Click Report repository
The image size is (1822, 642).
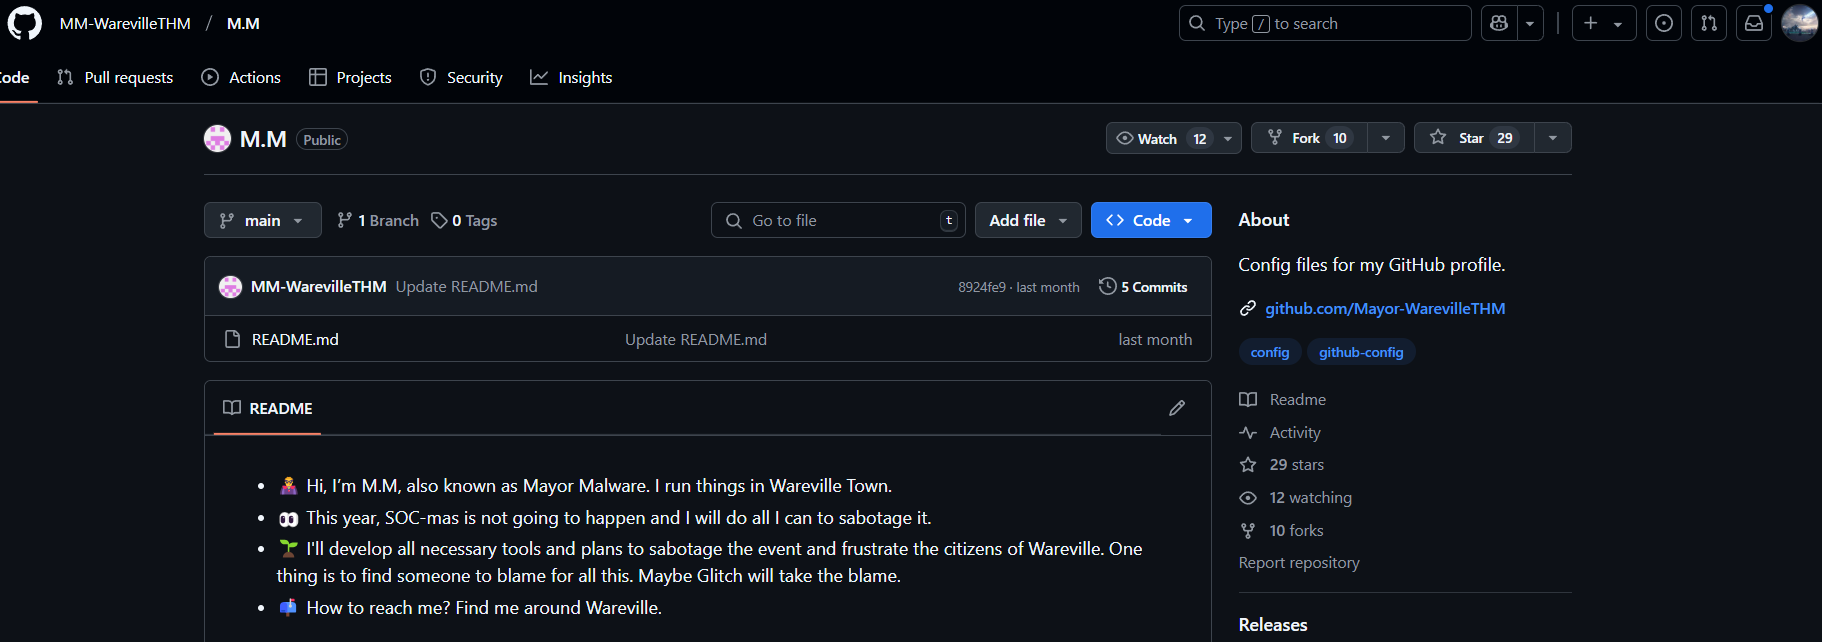coord(1299,562)
